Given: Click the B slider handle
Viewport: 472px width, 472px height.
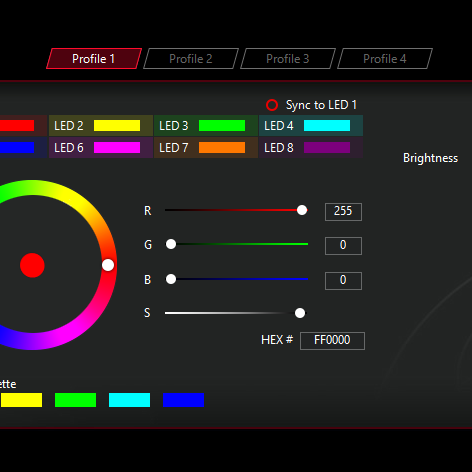Looking at the screenshot, I should [x=171, y=279].
